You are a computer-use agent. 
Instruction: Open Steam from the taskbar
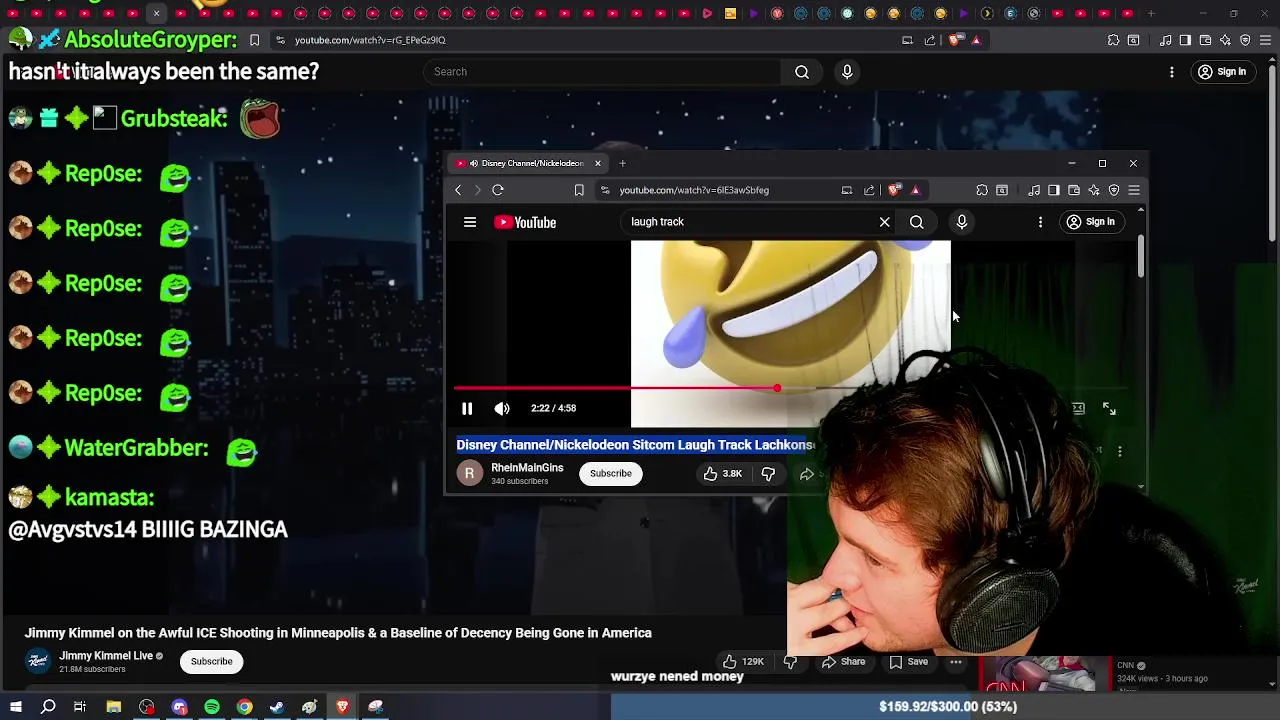coord(277,707)
